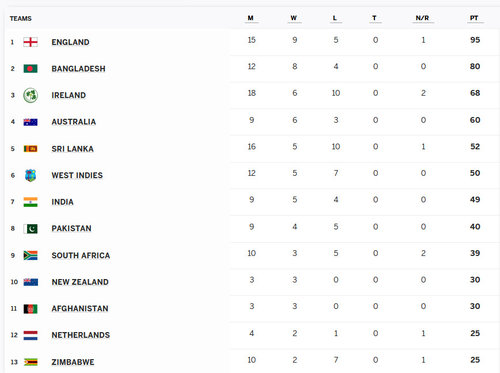Viewport: 500px width, 373px height.
Task: Click the Bangladesh flag icon
Action: click(x=30, y=69)
